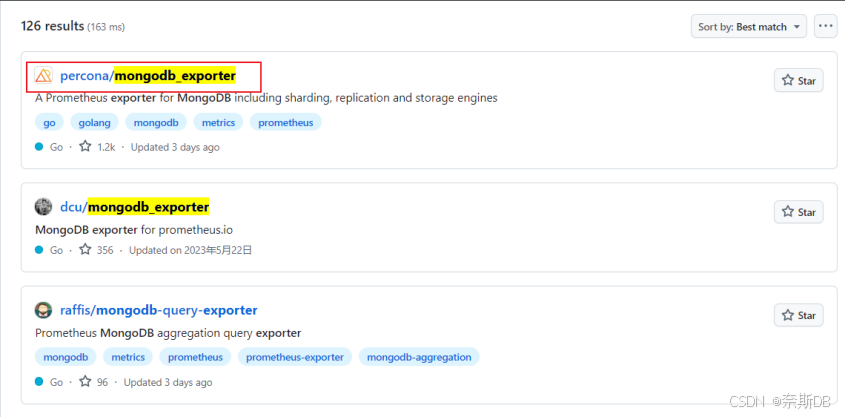This screenshot has width=846, height=417.
Task: Open the percona/mongodb_exporter repository link
Action: tap(148, 76)
